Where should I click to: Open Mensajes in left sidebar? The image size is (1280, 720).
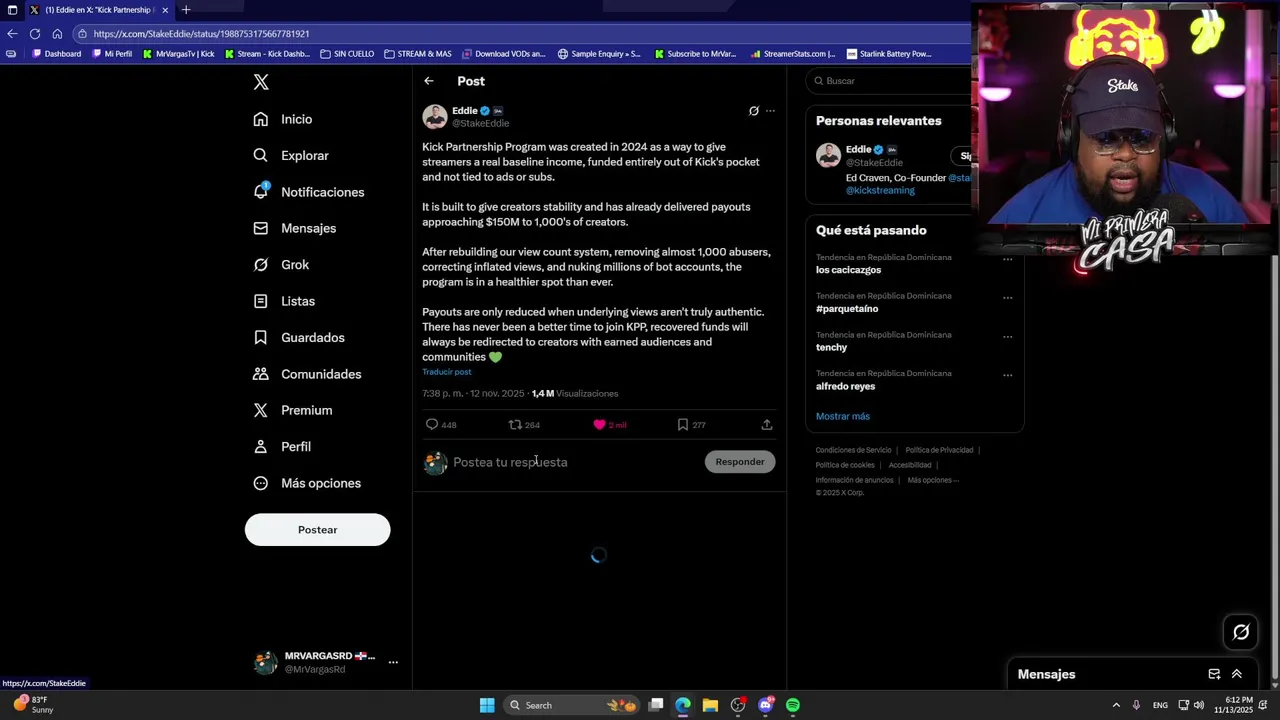295,228
